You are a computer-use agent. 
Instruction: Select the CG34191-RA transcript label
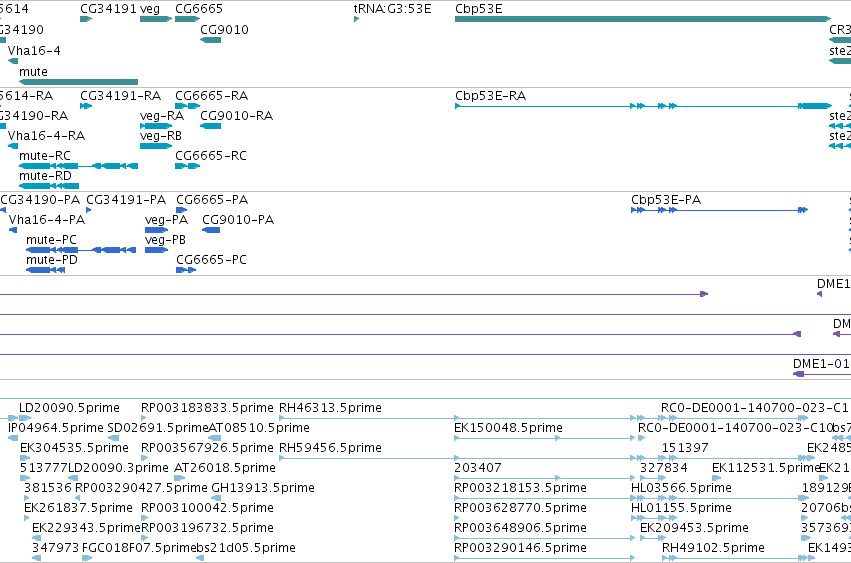120,96
